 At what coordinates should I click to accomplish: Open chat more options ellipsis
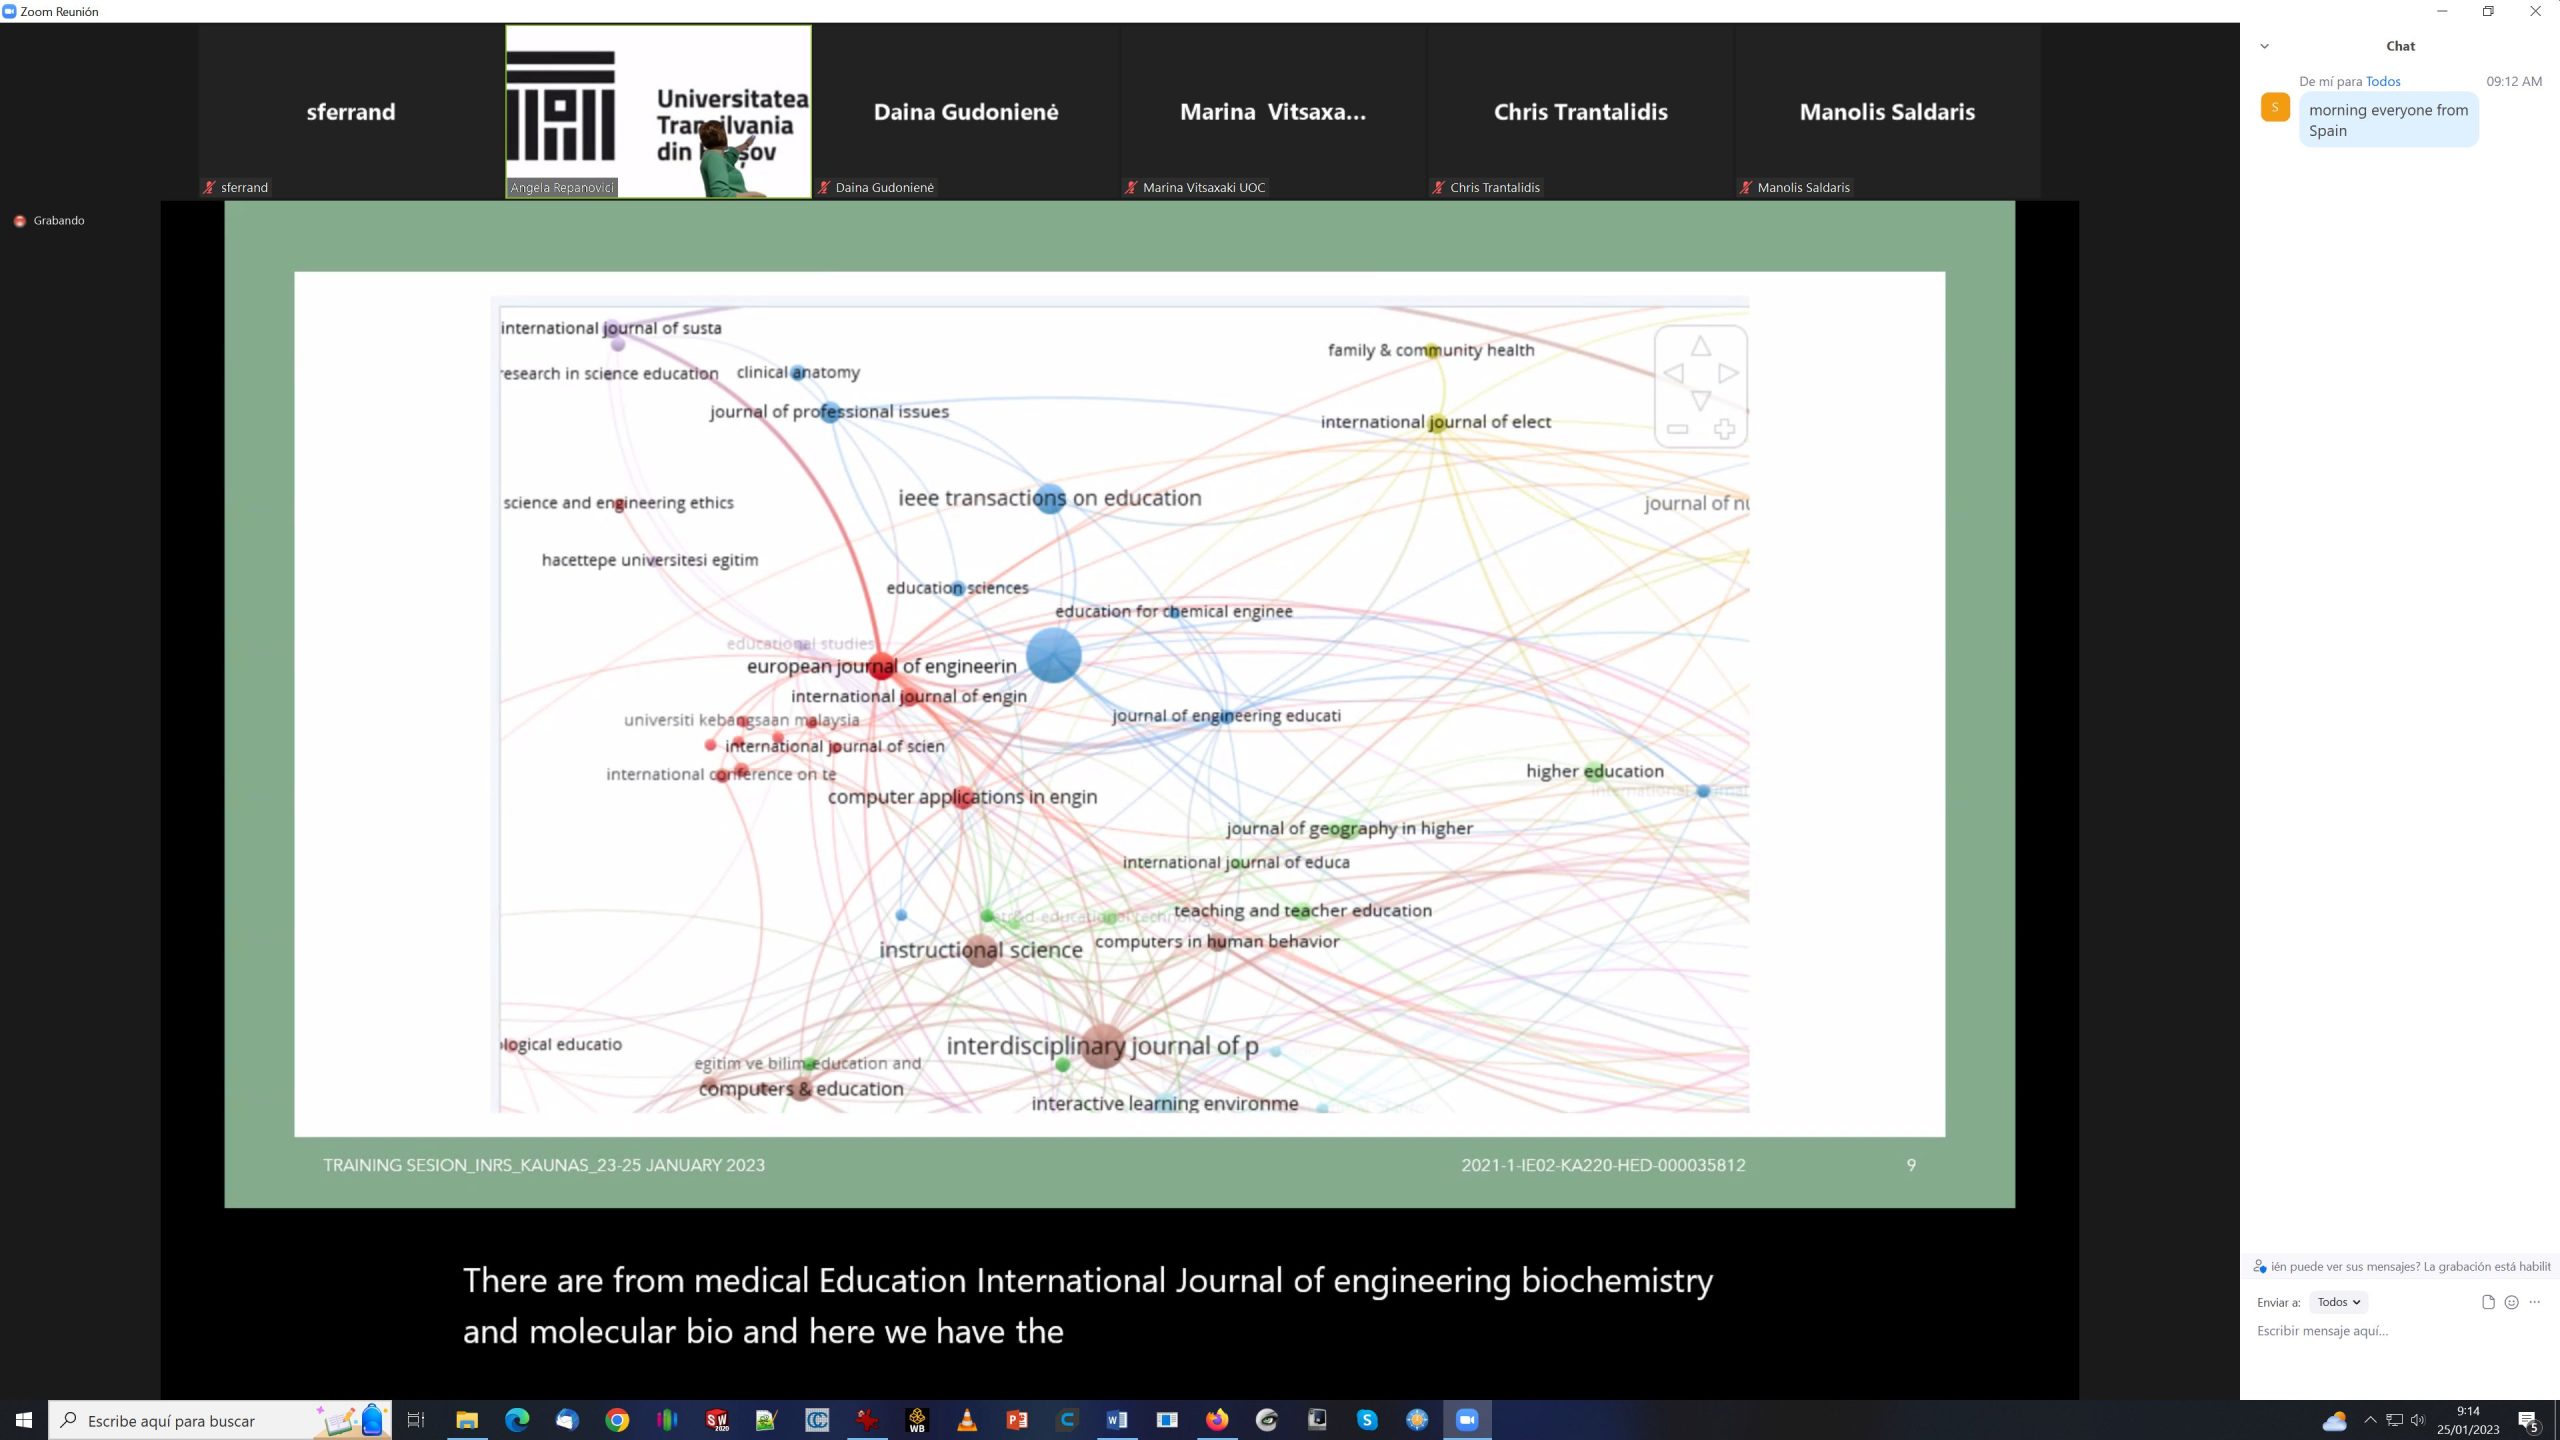[x=2534, y=1302]
